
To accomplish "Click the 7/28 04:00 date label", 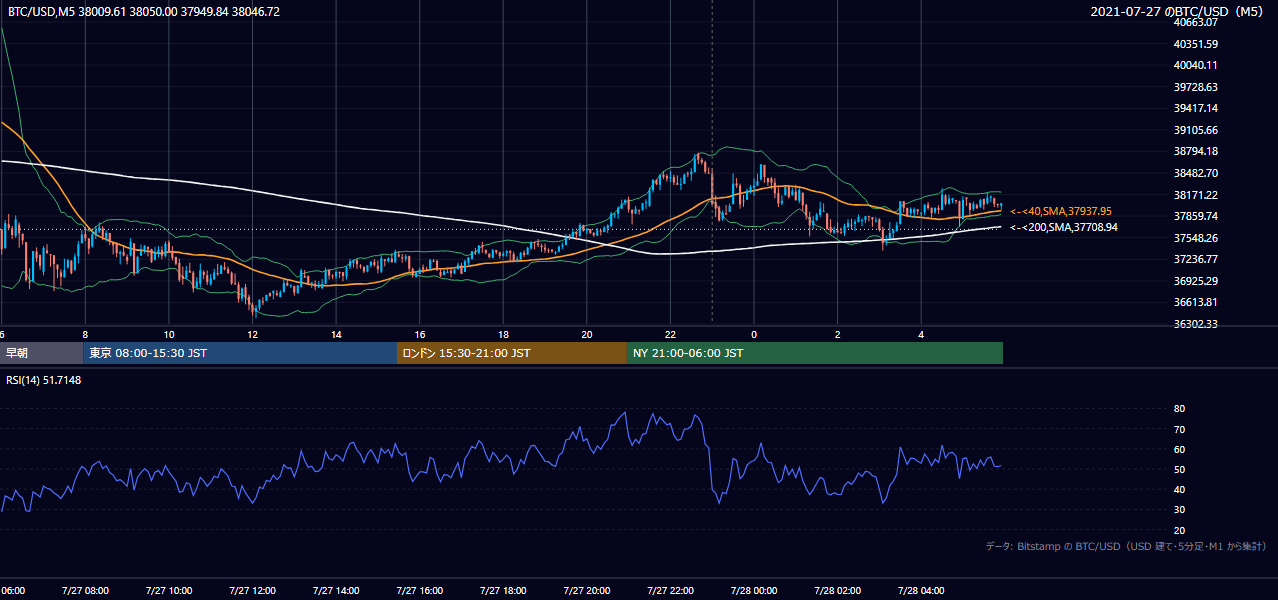I will tap(922, 590).
